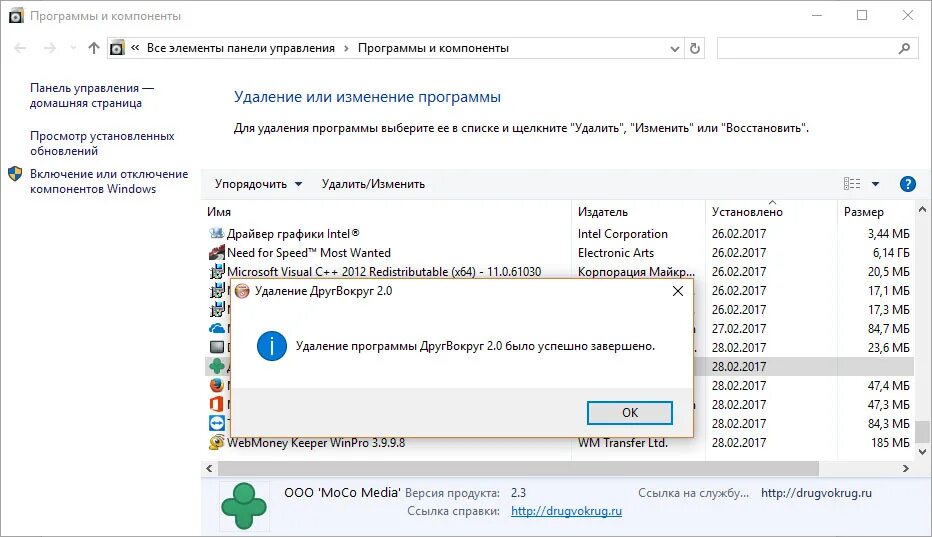This screenshot has width=932, height=537.
Task: Click the Ссылка на службу URL text
Action: click(x=816, y=493)
